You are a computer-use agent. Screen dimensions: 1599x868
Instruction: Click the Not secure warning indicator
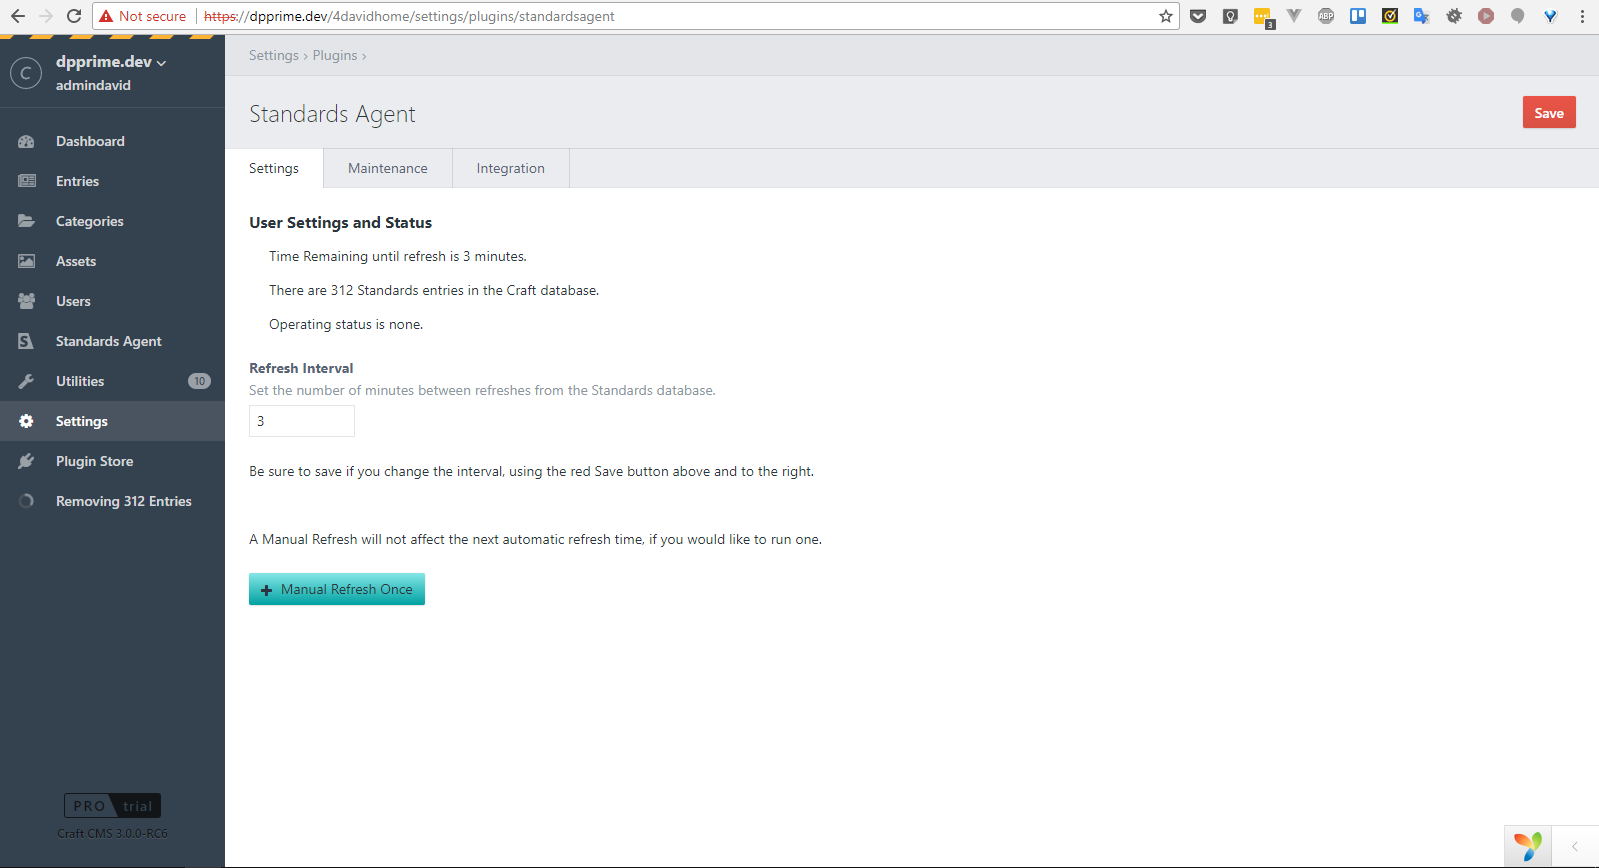click(143, 16)
